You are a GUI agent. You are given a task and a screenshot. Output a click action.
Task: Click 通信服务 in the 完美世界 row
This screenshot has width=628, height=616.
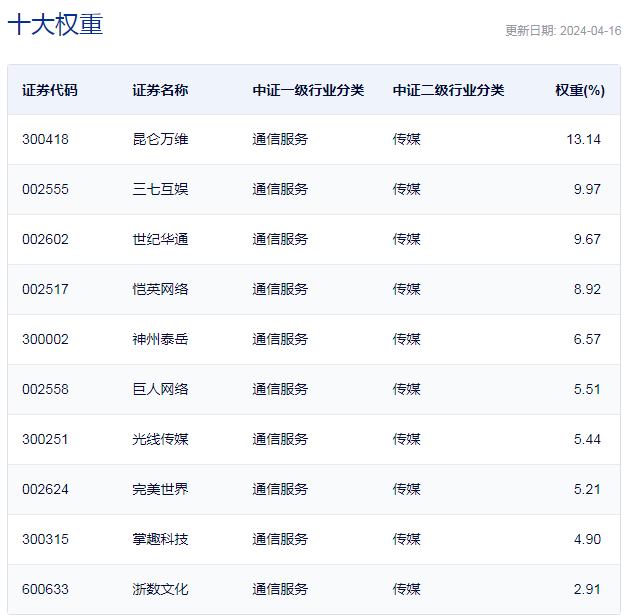pyautogui.click(x=280, y=489)
